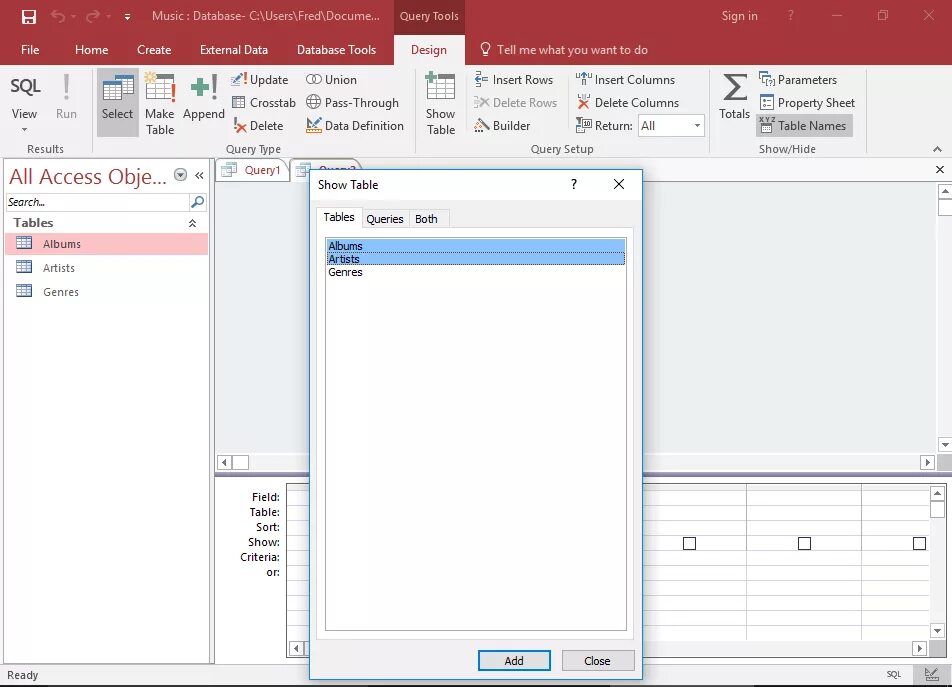Open the Property Sheet
The image size is (952, 687).
point(807,103)
